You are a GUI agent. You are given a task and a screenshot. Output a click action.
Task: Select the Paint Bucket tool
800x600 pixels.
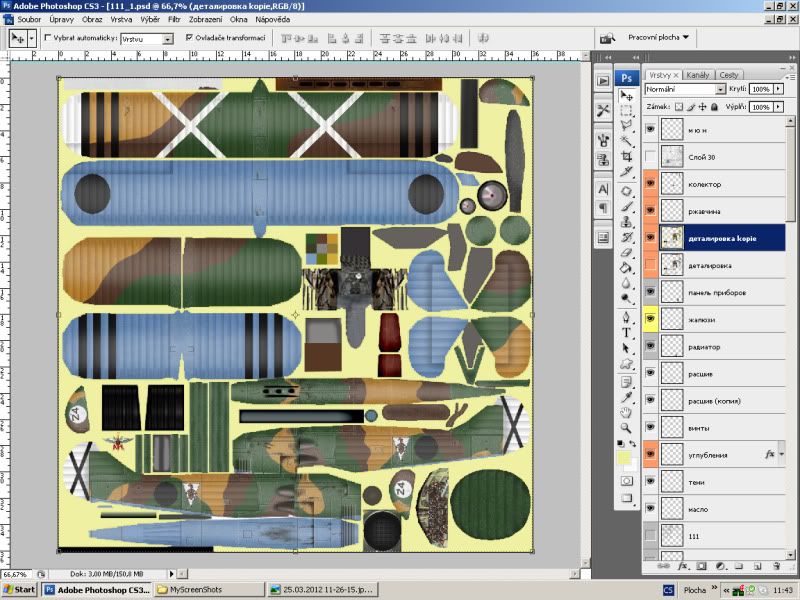[x=627, y=268]
